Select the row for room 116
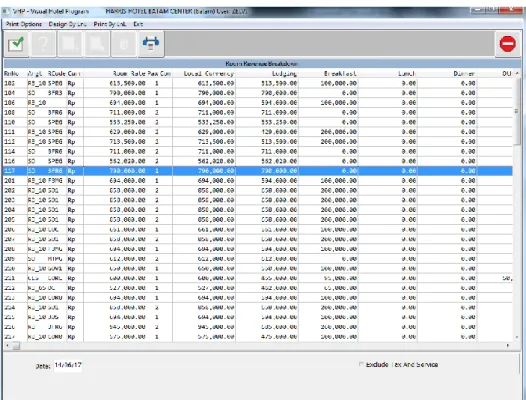This screenshot has height=400, width=526. 258,161
